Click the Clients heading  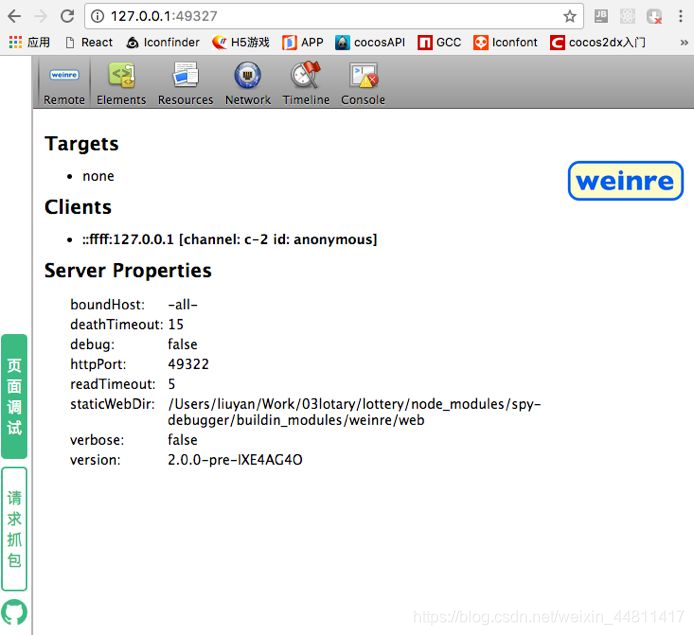point(78,207)
